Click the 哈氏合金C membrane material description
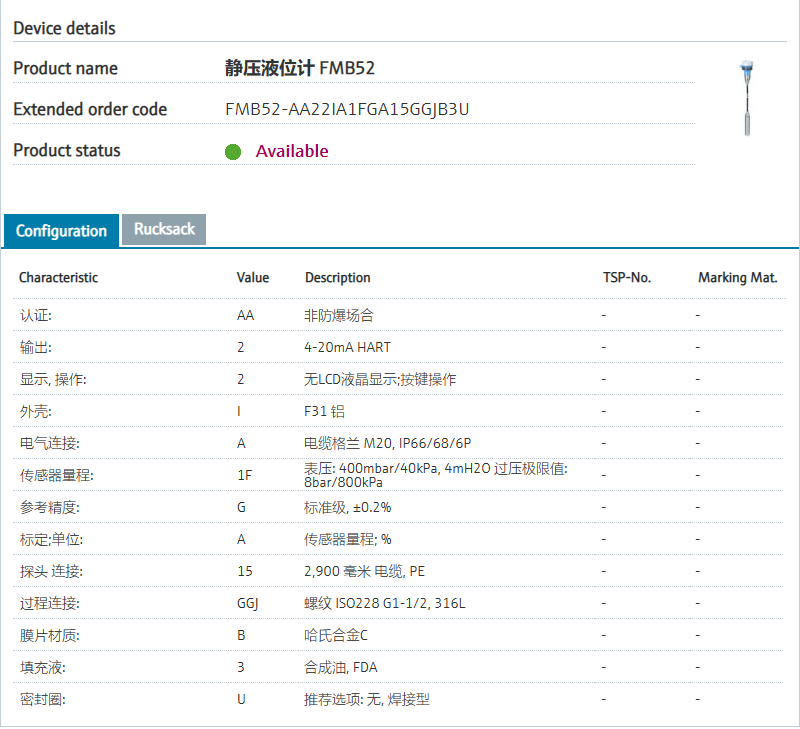Viewport: 800px width, 729px height. (336, 635)
